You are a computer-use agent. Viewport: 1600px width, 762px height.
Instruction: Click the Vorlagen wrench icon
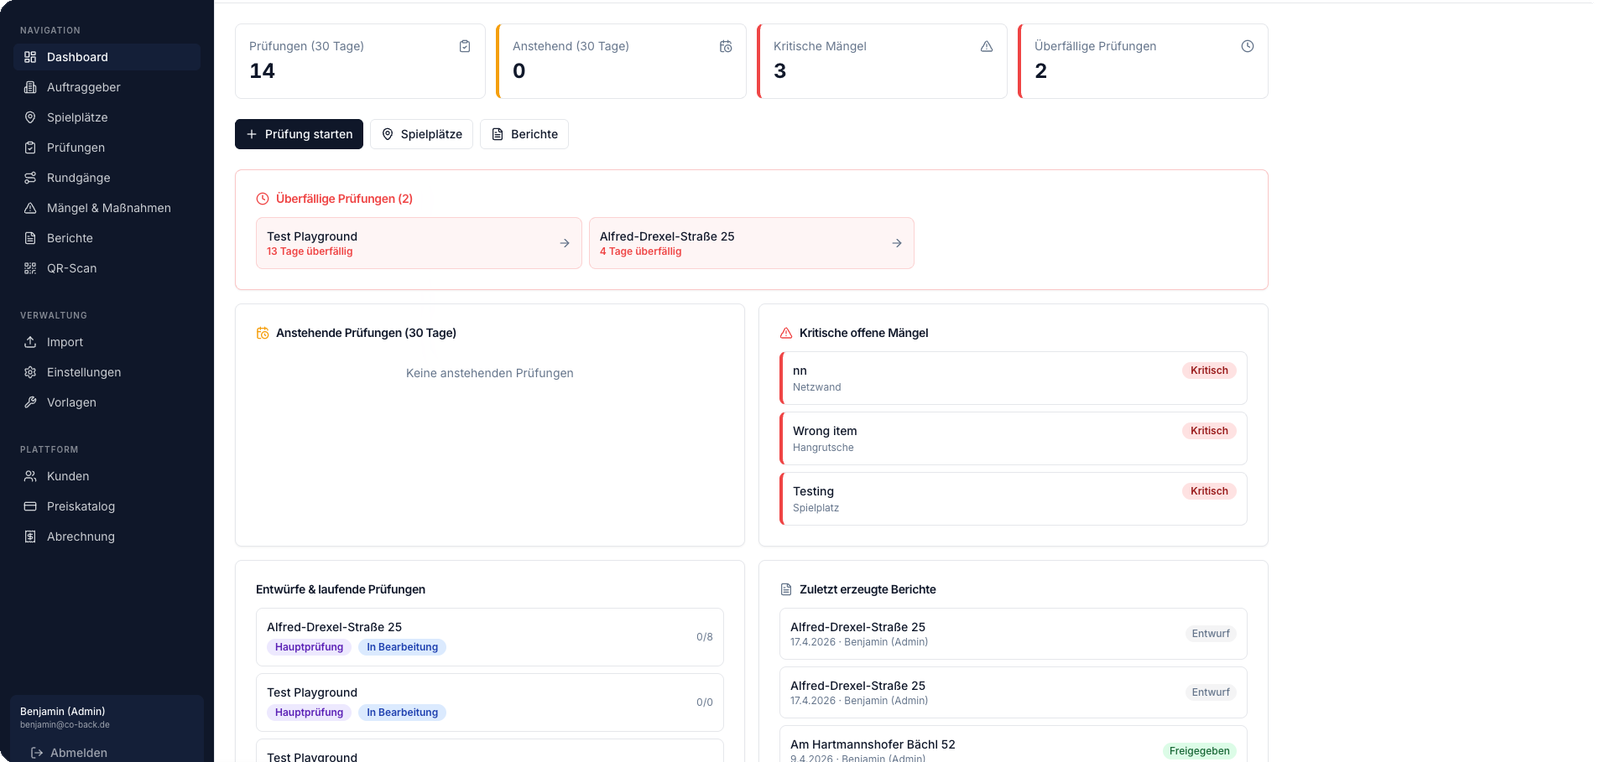point(30,402)
